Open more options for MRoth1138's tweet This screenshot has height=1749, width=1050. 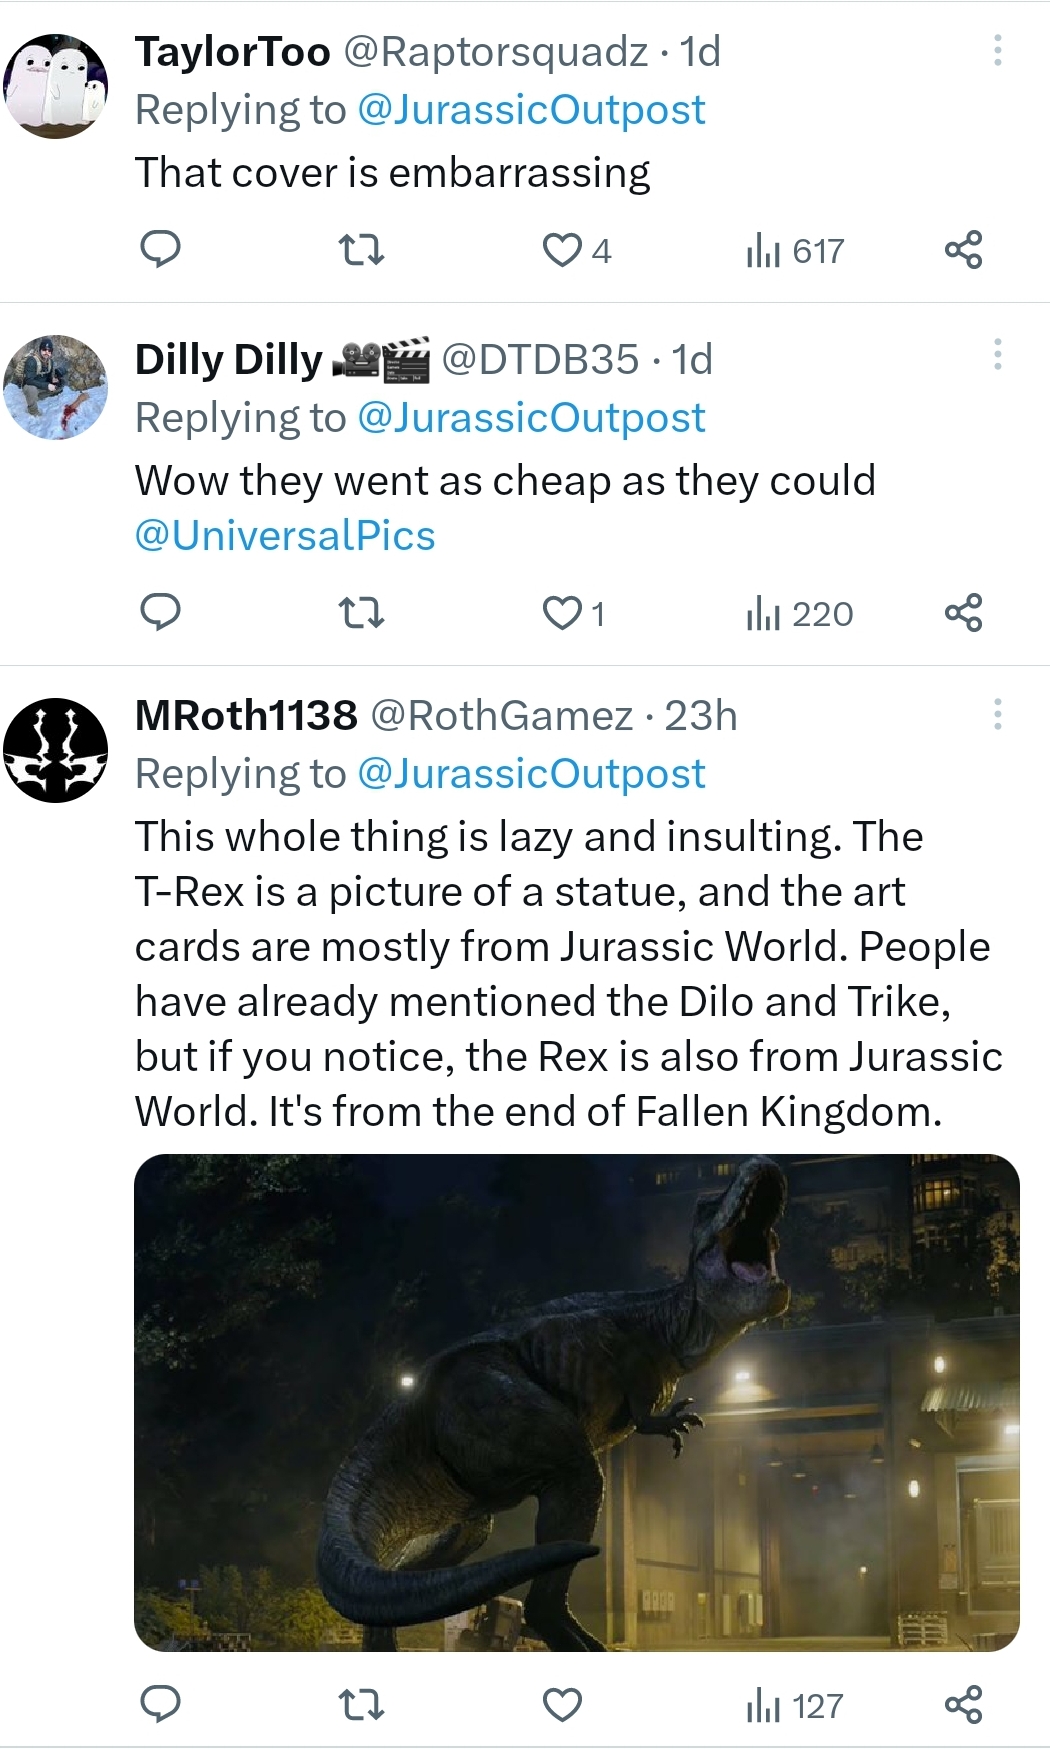997,714
